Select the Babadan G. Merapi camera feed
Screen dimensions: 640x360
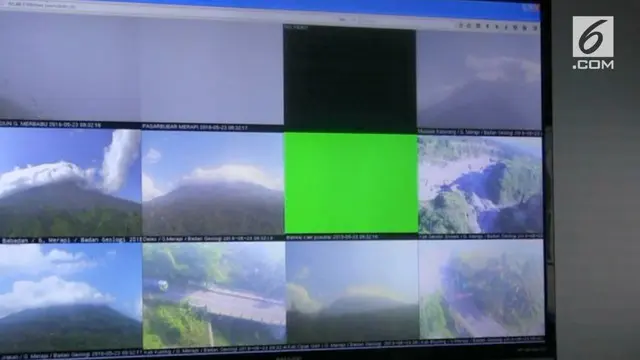pos(70,182)
